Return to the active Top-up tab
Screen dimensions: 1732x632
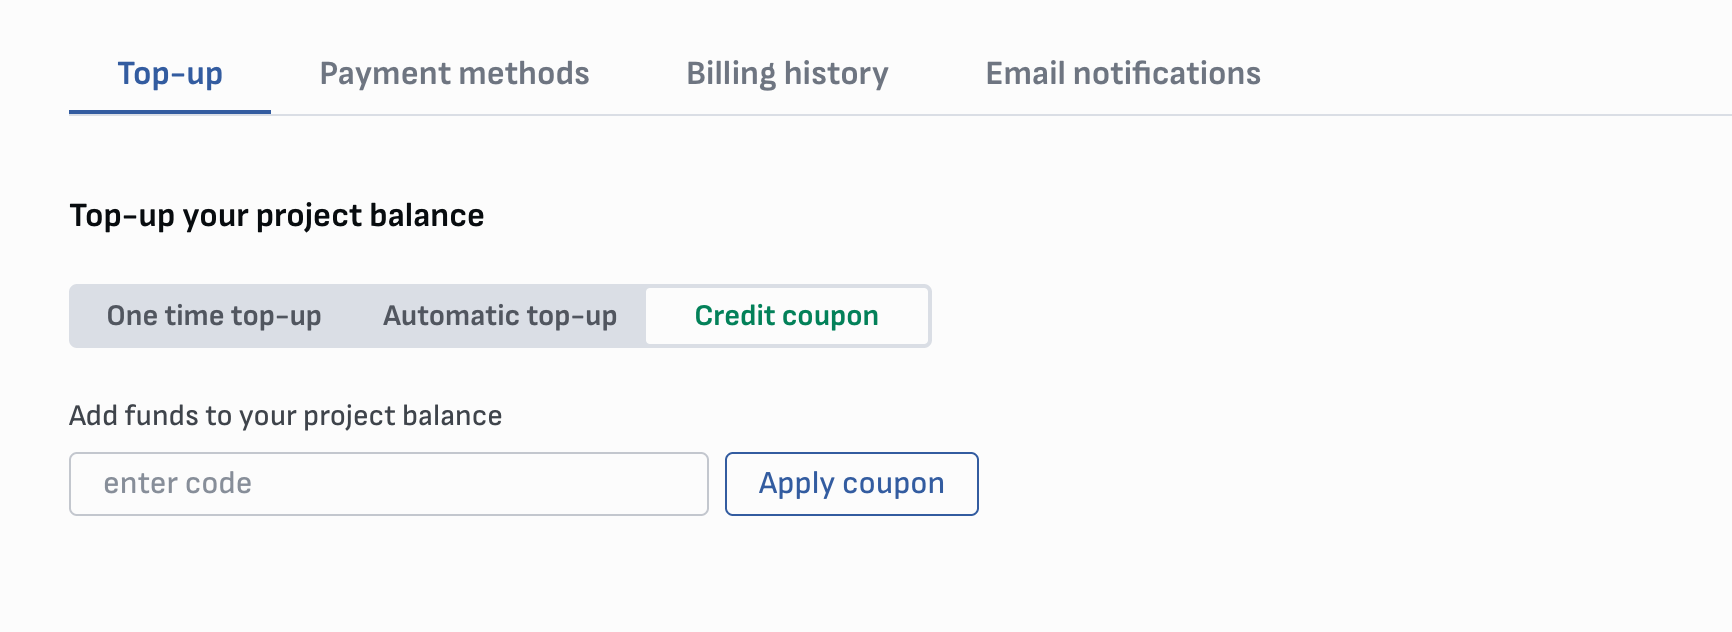pyautogui.click(x=170, y=74)
